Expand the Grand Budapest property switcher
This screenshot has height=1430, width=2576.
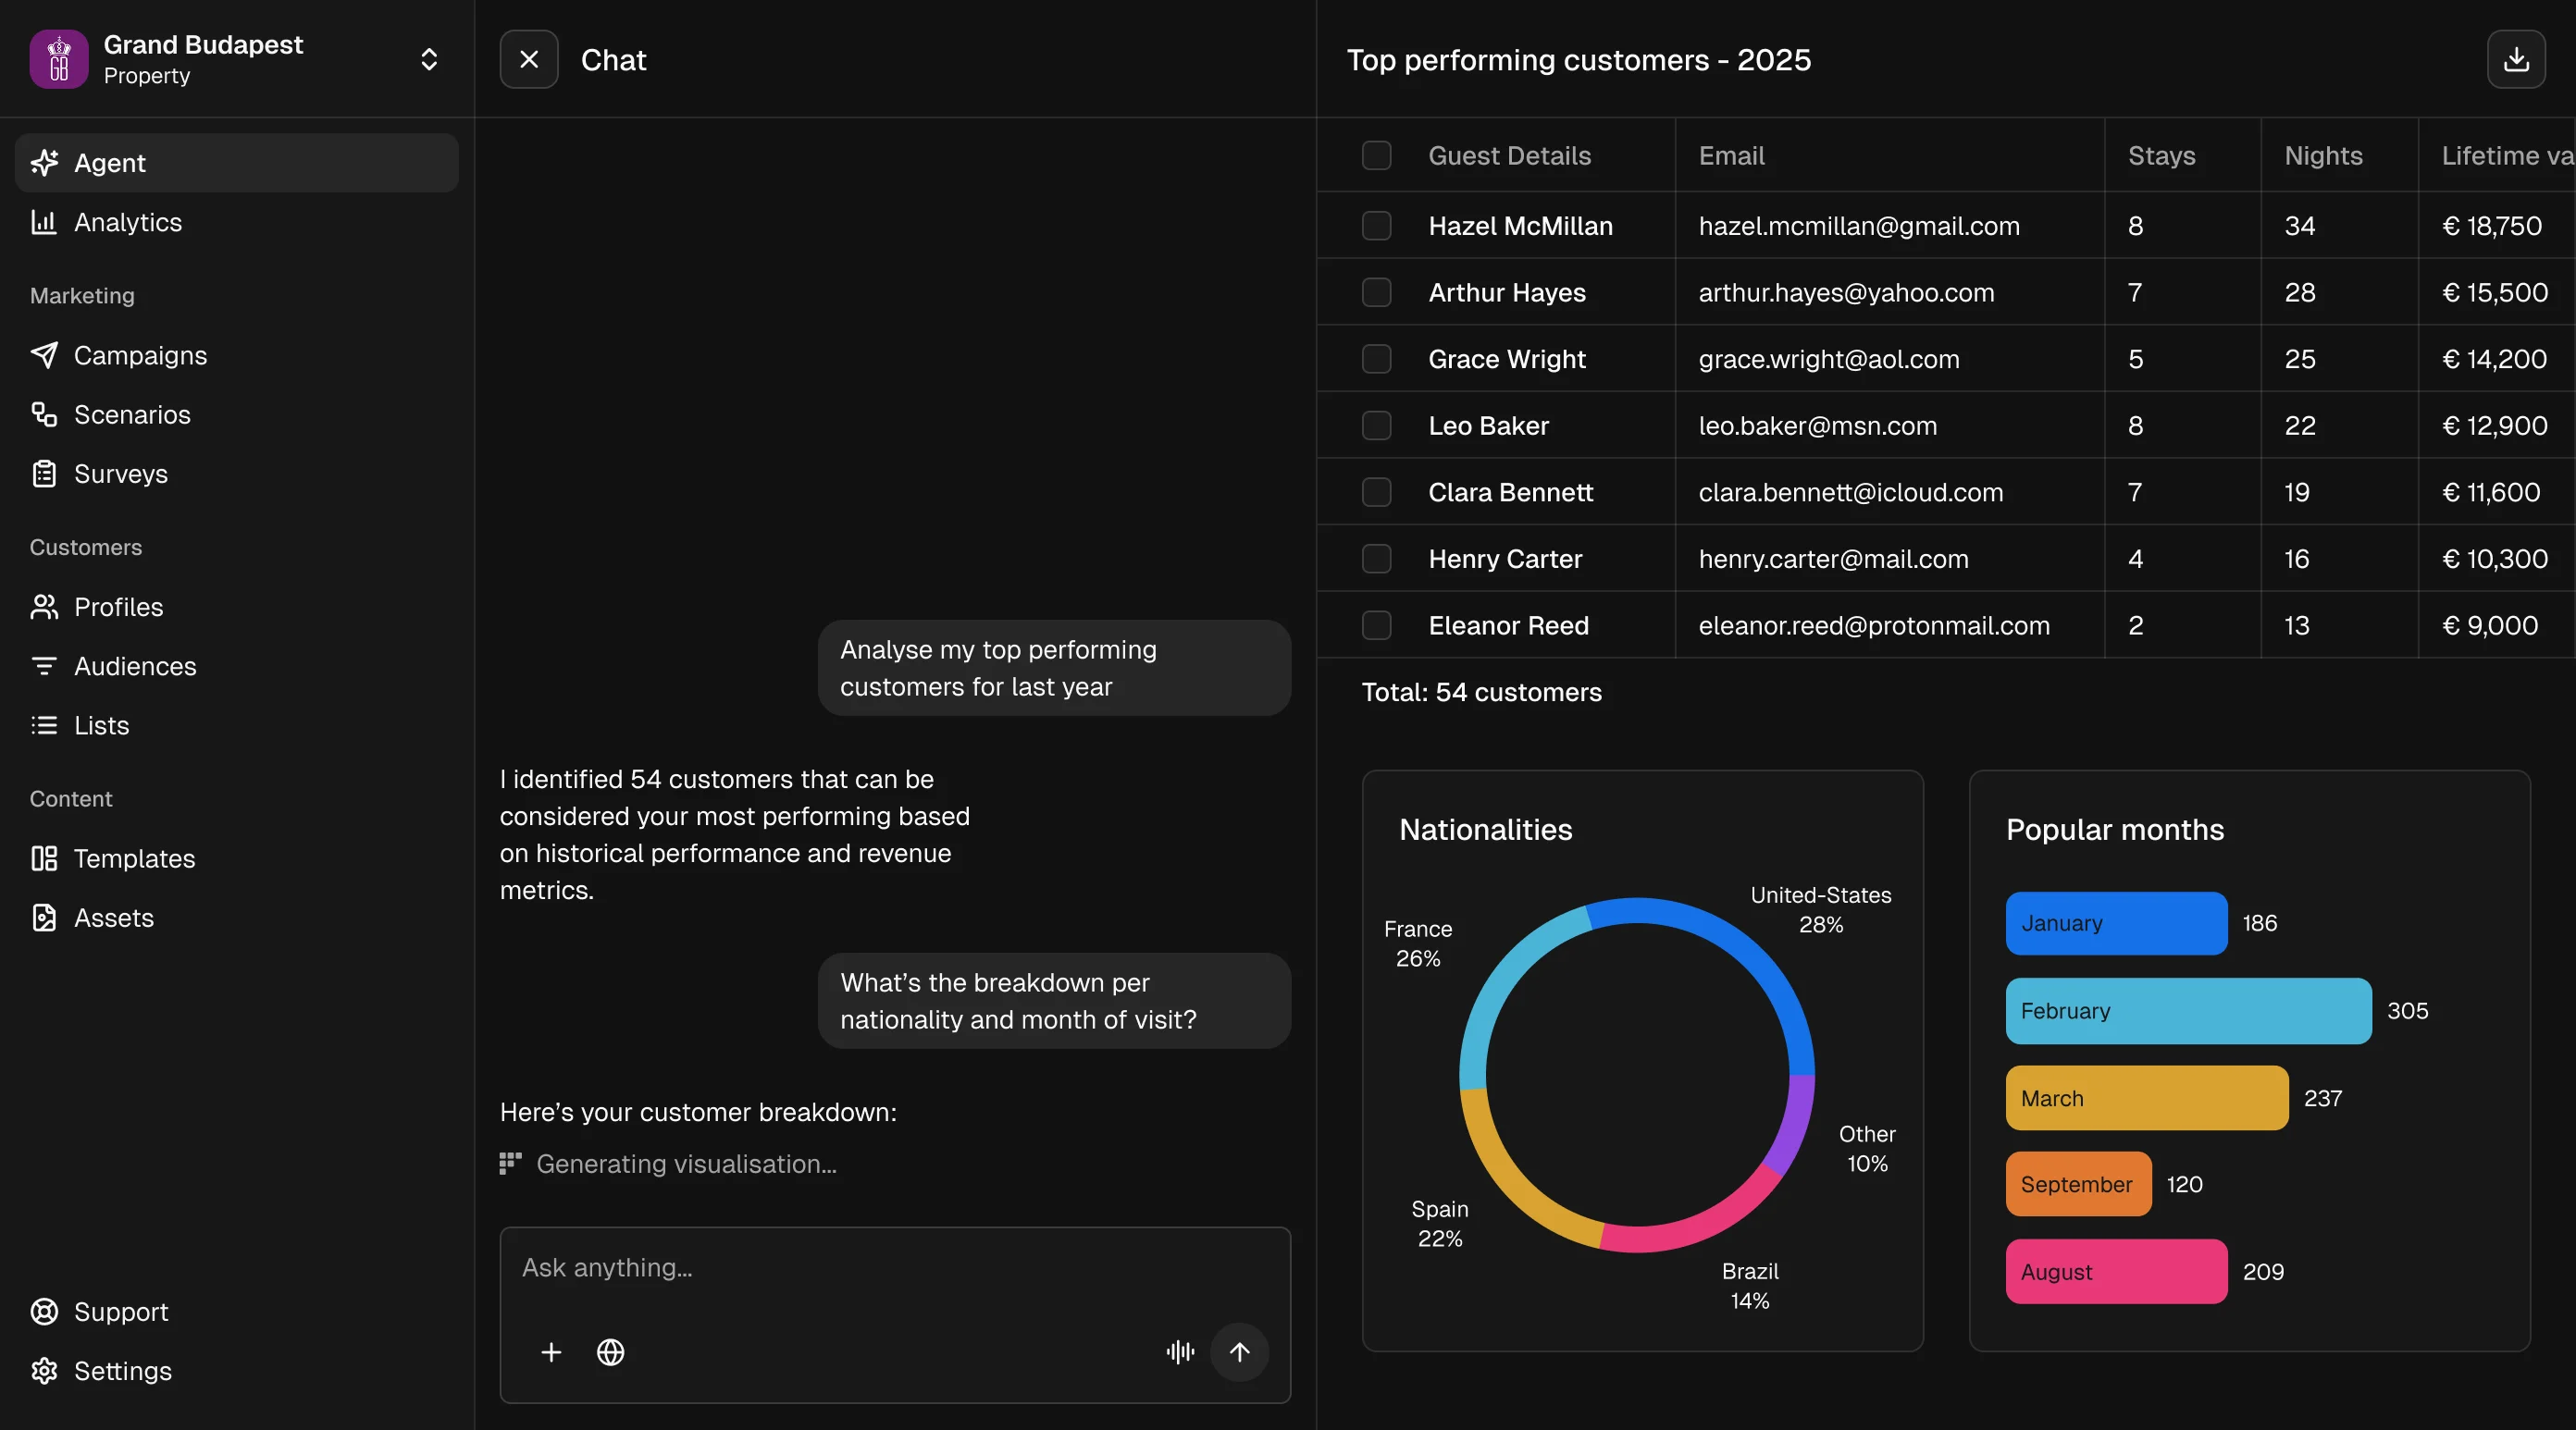click(429, 59)
